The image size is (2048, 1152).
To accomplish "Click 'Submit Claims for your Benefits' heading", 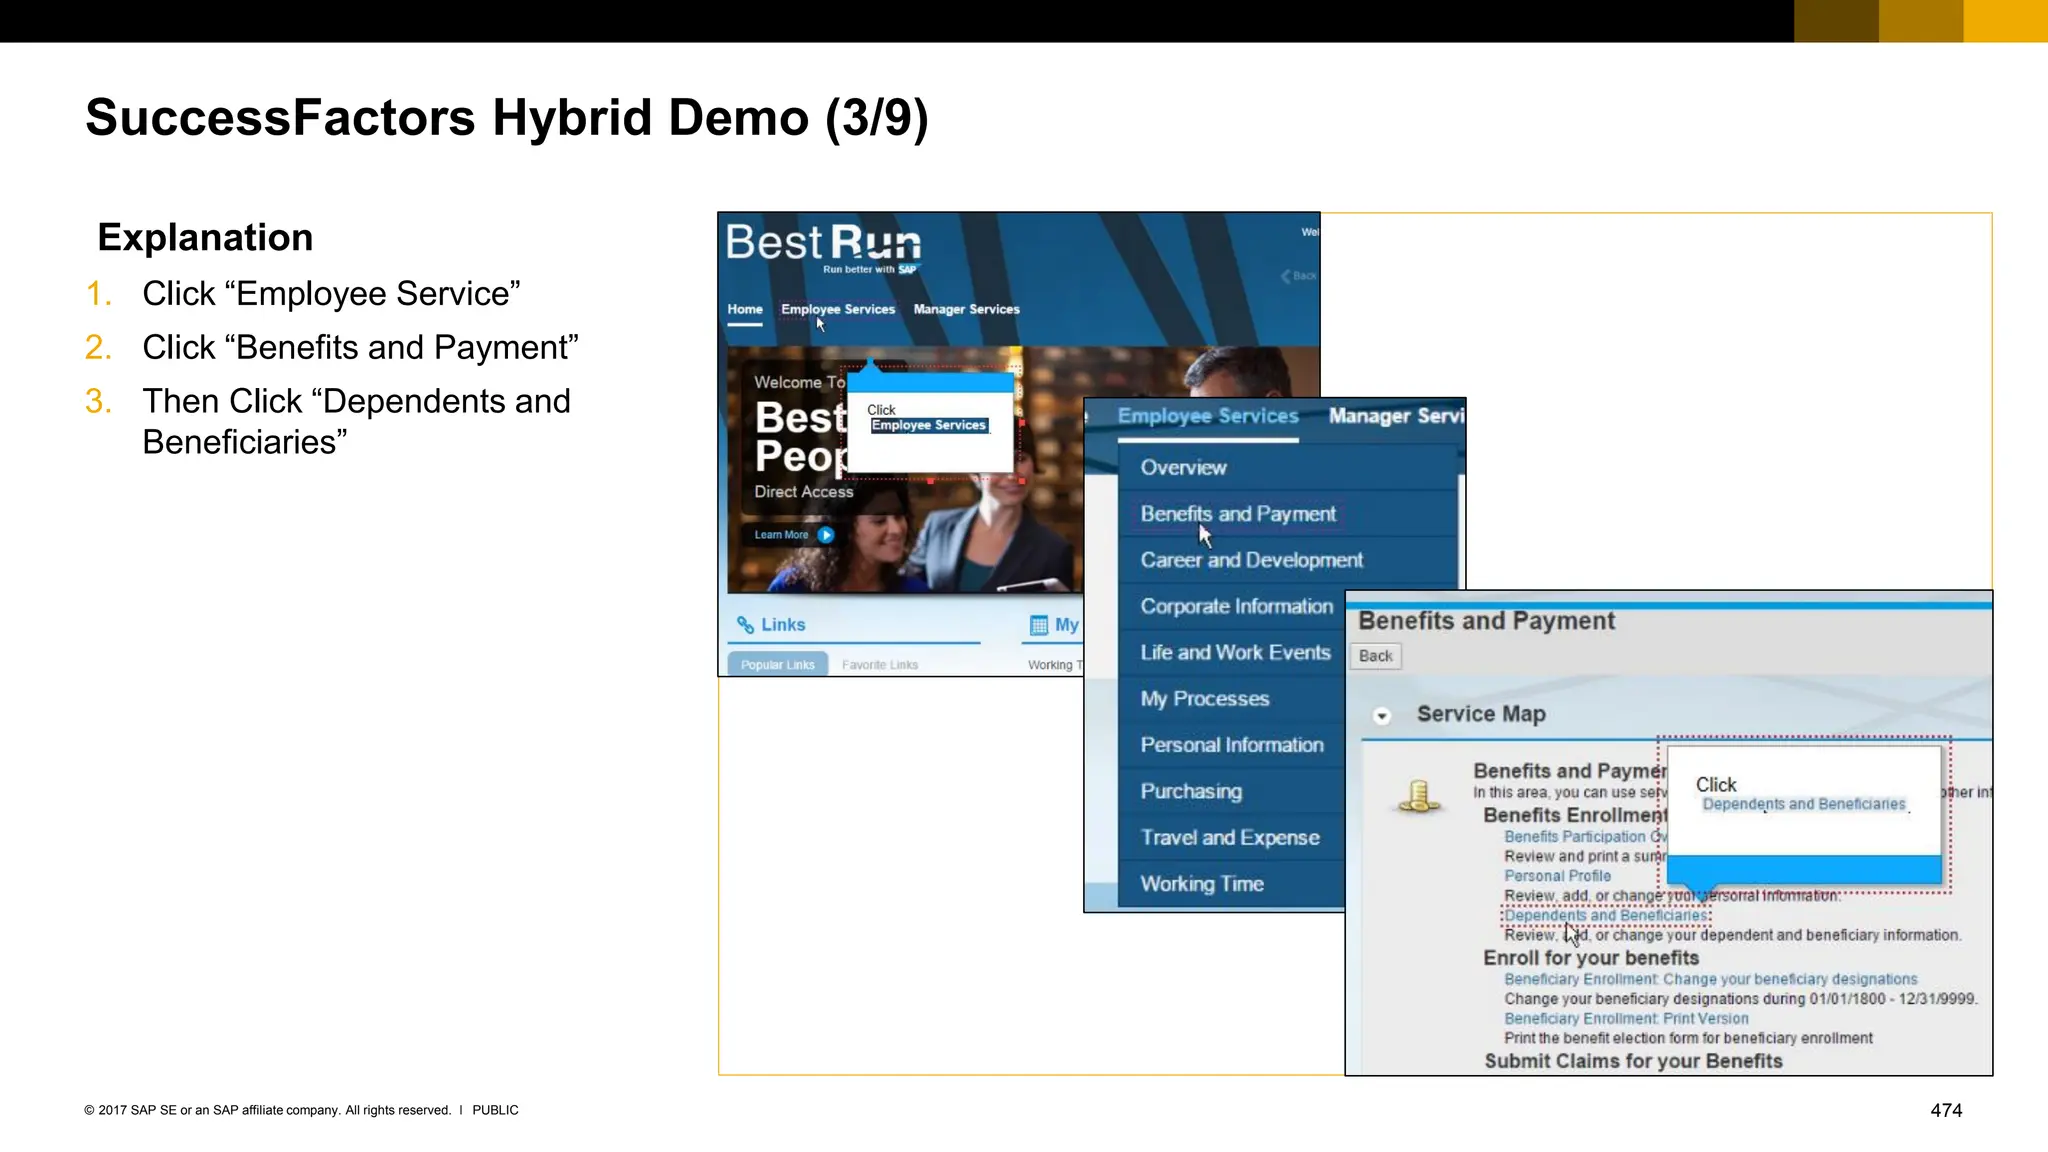I will (x=1633, y=1061).
